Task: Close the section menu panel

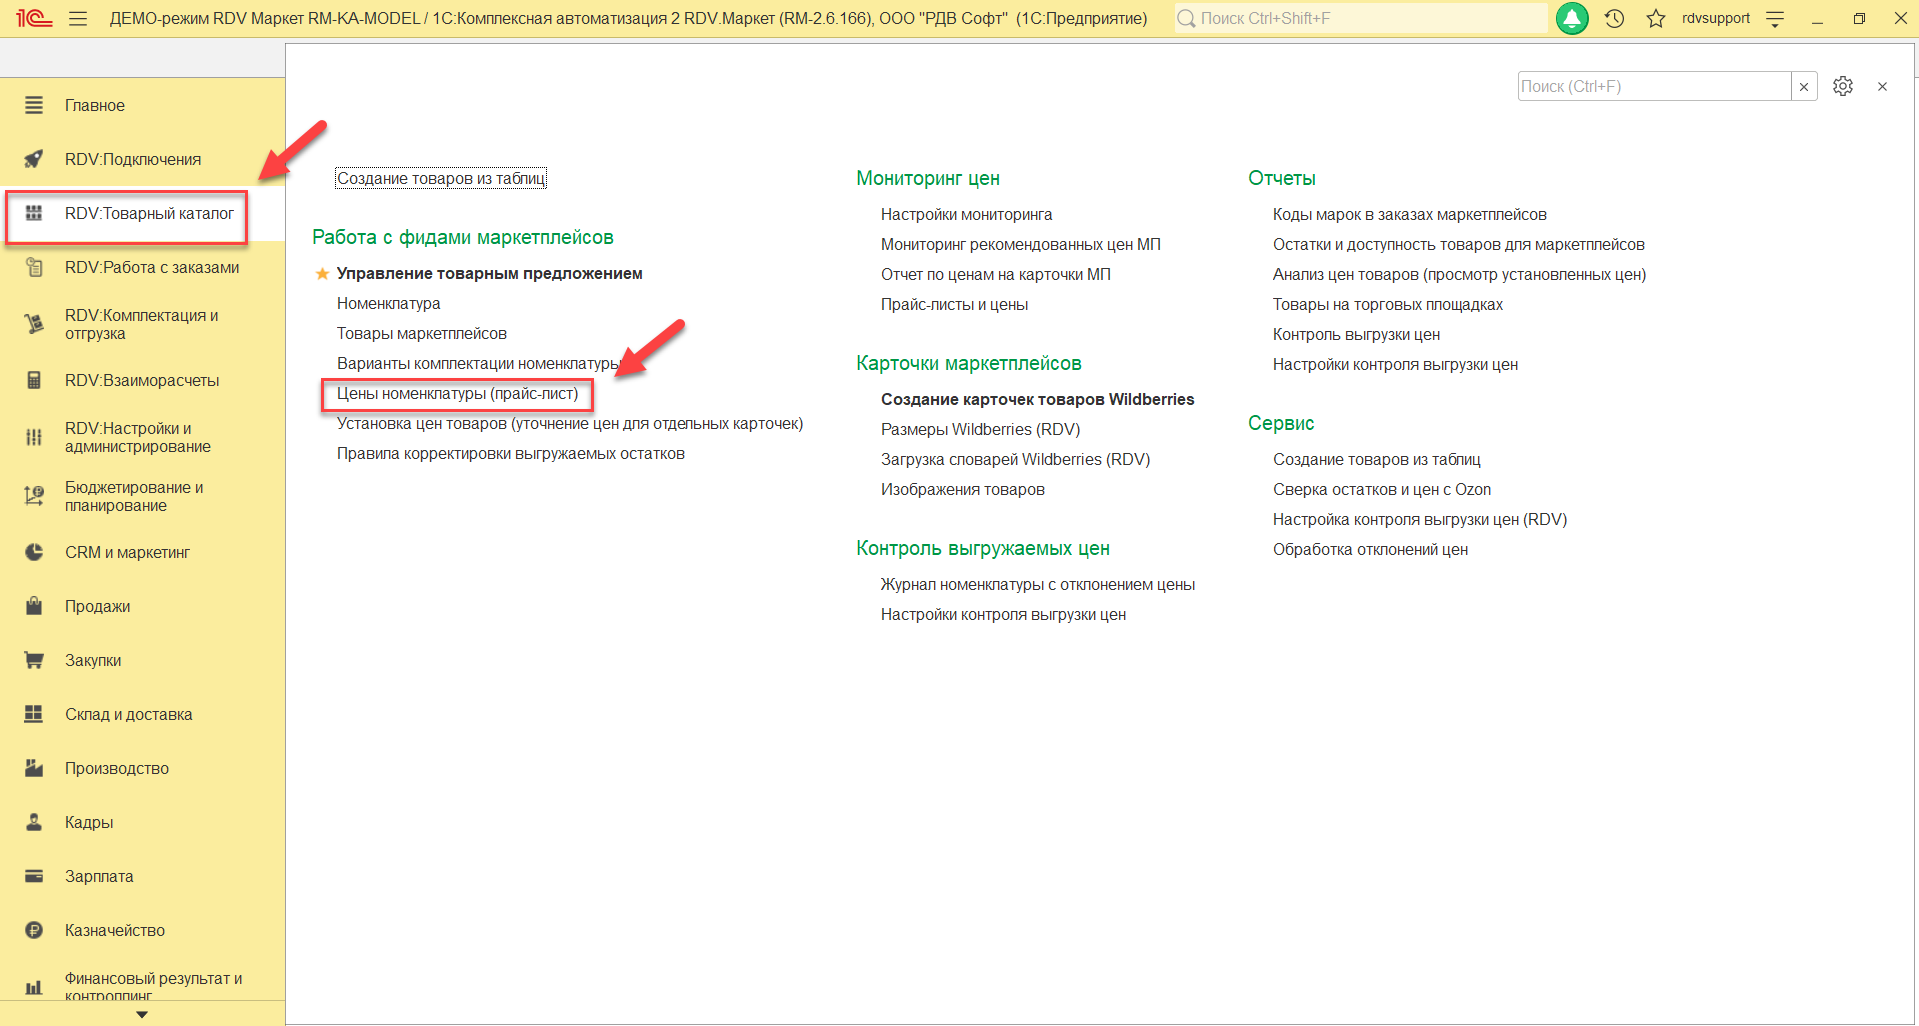Action: [1882, 87]
